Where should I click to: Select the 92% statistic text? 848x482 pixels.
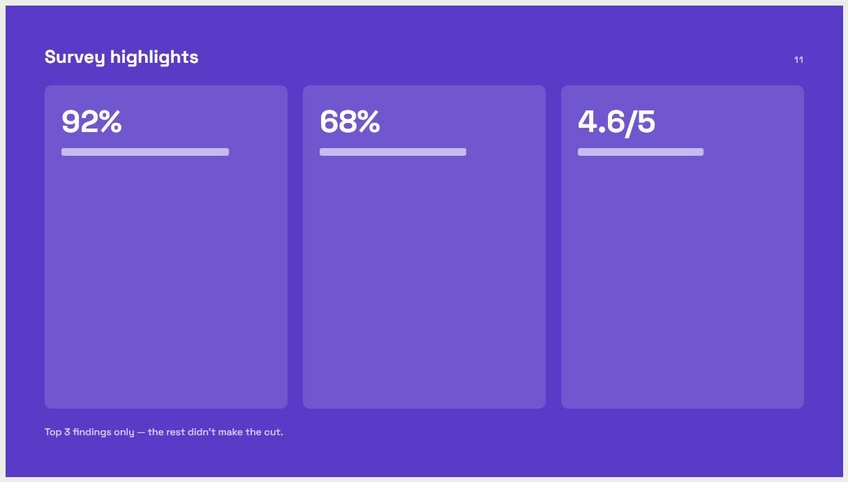point(91,122)
